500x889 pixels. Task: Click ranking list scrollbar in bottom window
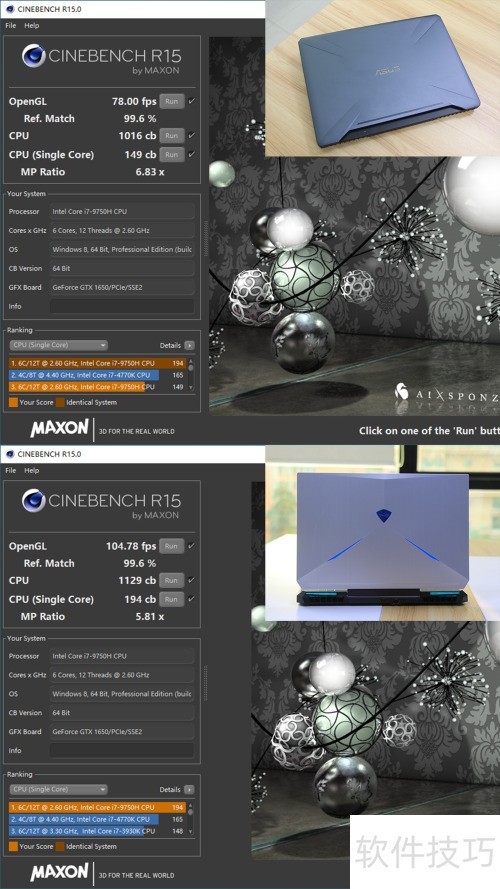point(191,819)
